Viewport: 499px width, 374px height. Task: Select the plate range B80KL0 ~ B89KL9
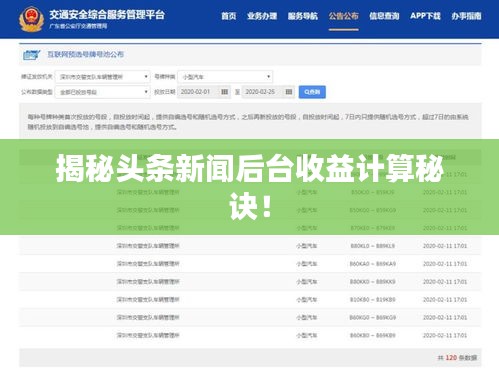(x=372, y=246)
